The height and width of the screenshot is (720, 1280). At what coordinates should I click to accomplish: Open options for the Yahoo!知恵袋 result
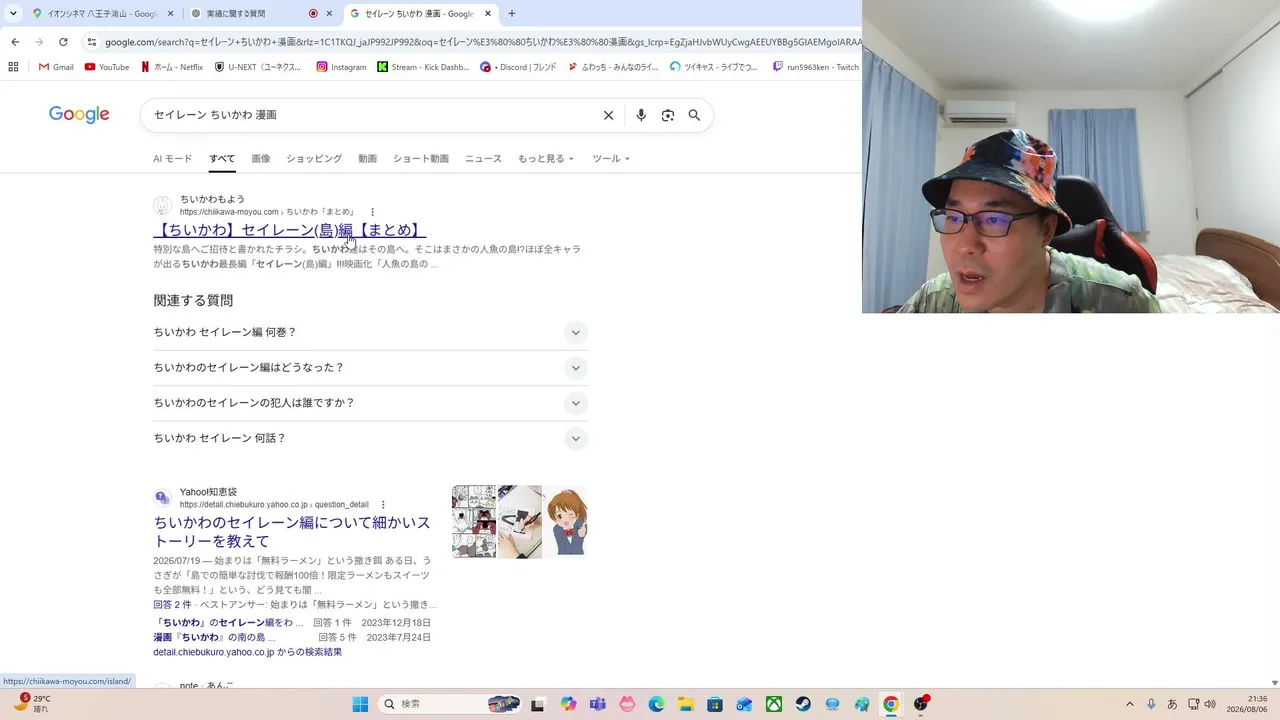[383, 505]
